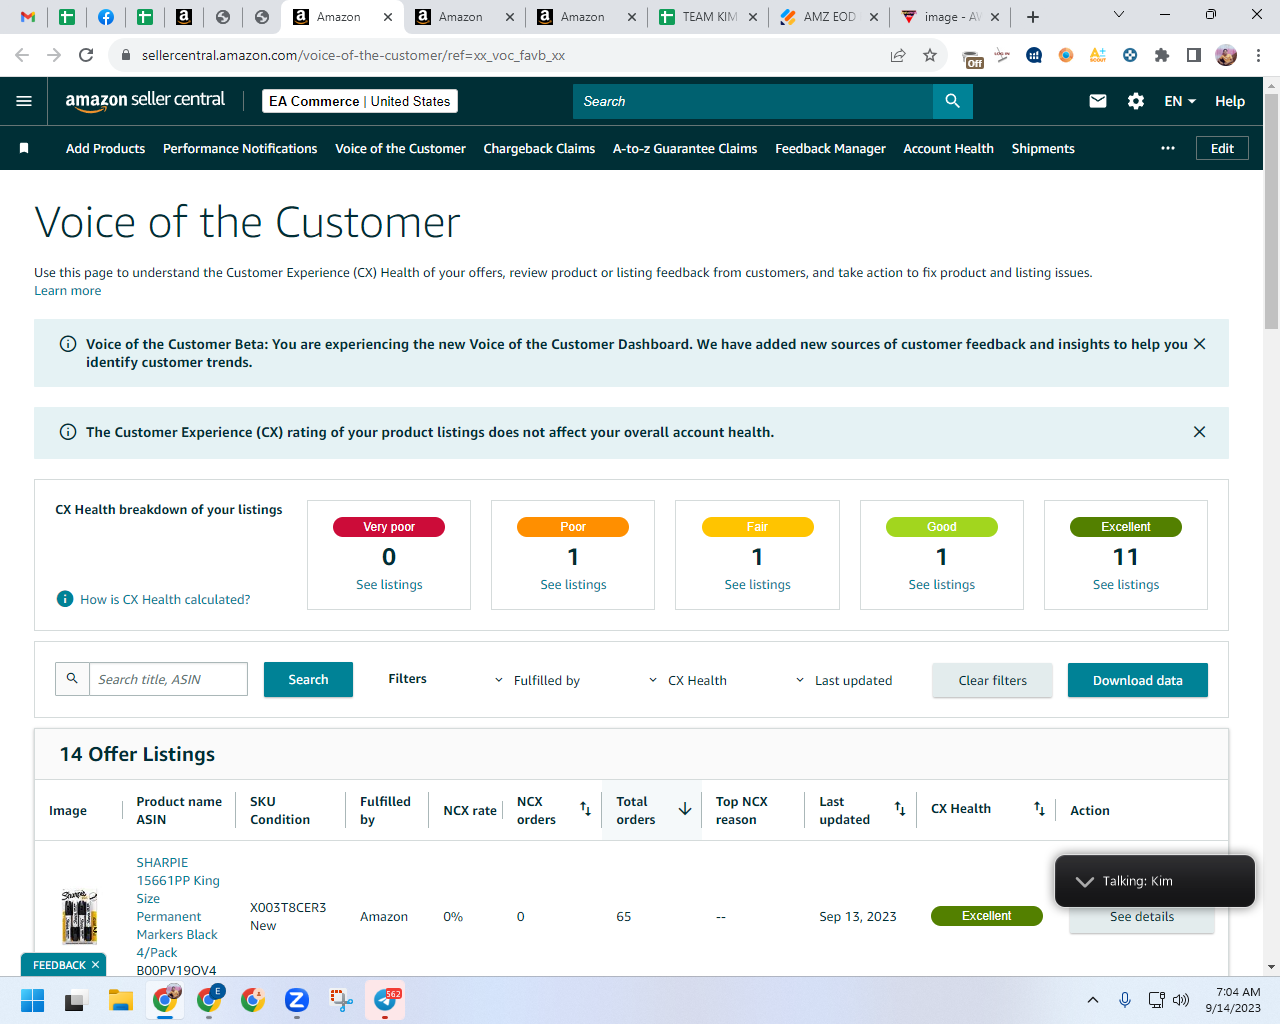Open the Chrome profile avatar
This screenshot has width=1280, height=1024.
pos(1226,55)
